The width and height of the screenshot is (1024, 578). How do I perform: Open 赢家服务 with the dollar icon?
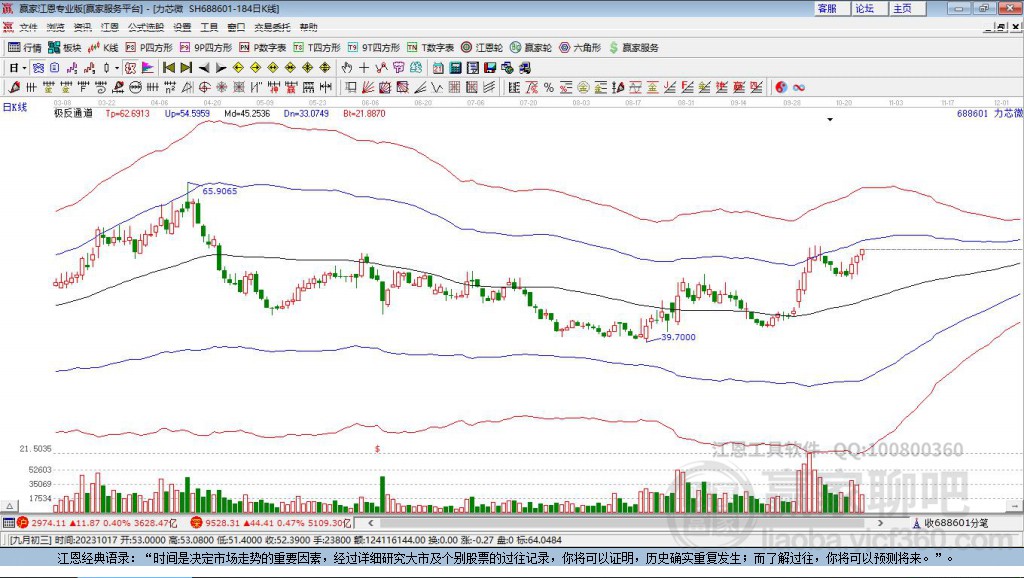[633, 48]
